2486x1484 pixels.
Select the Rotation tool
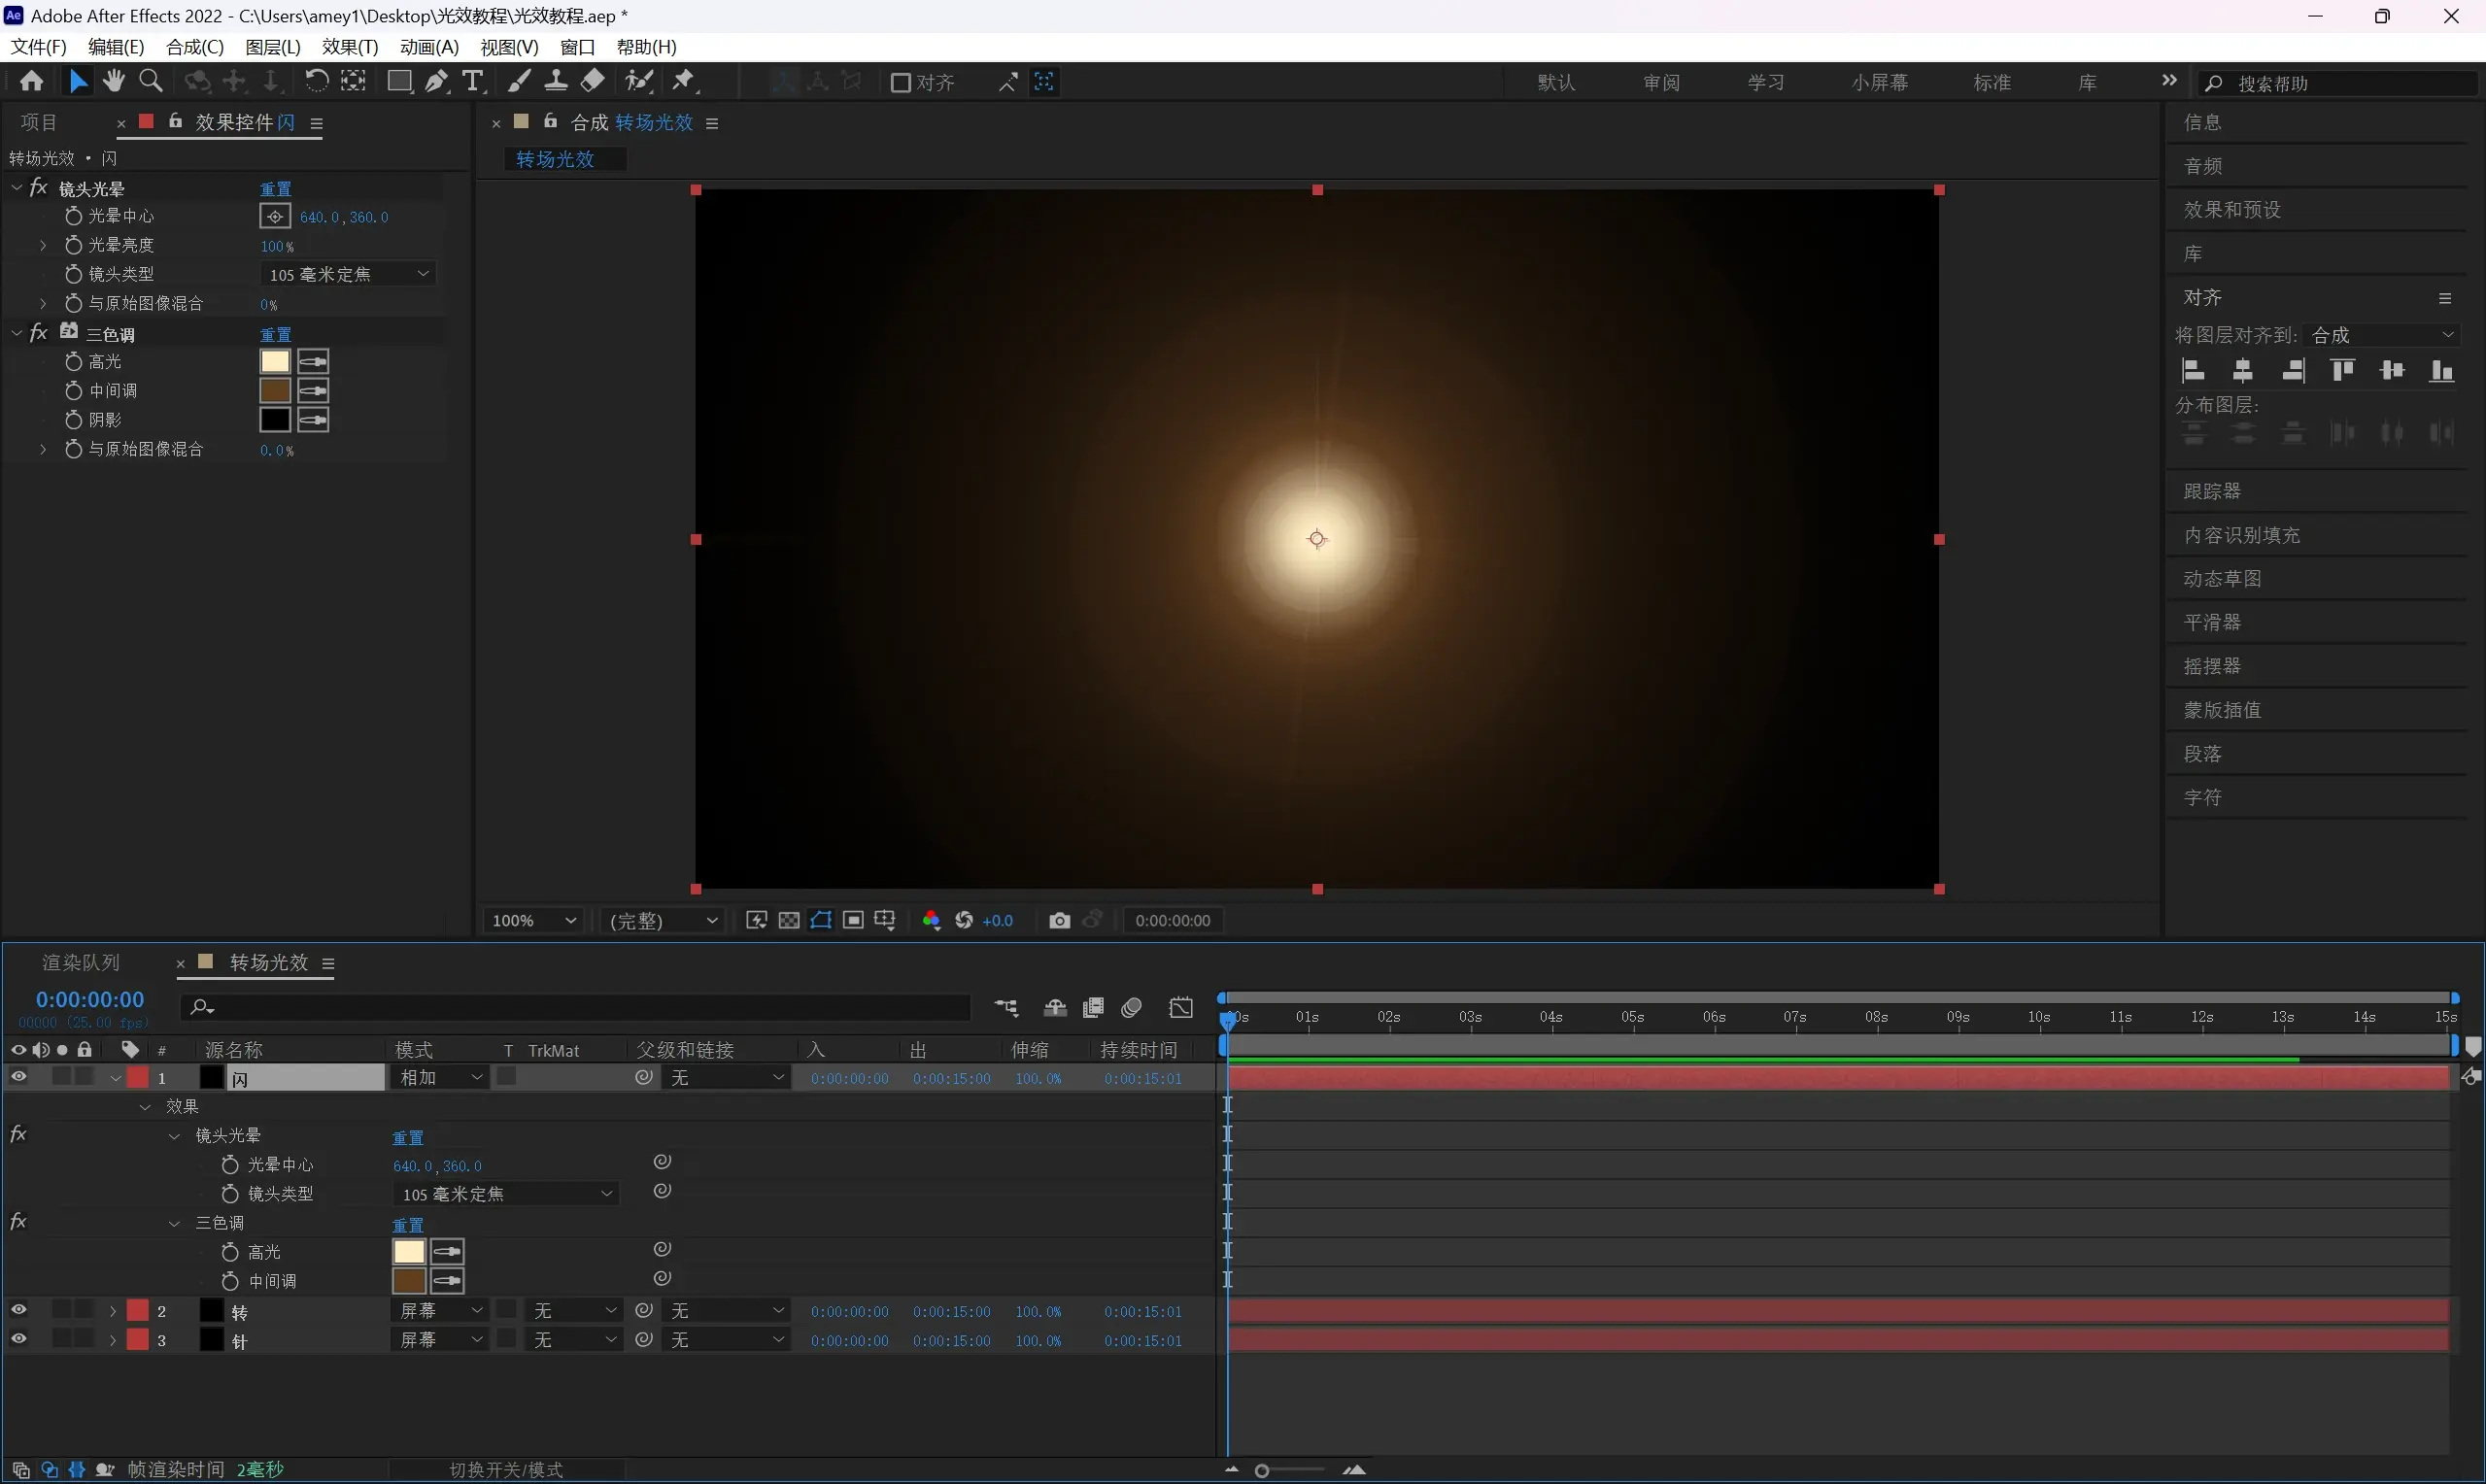(316, 82)
